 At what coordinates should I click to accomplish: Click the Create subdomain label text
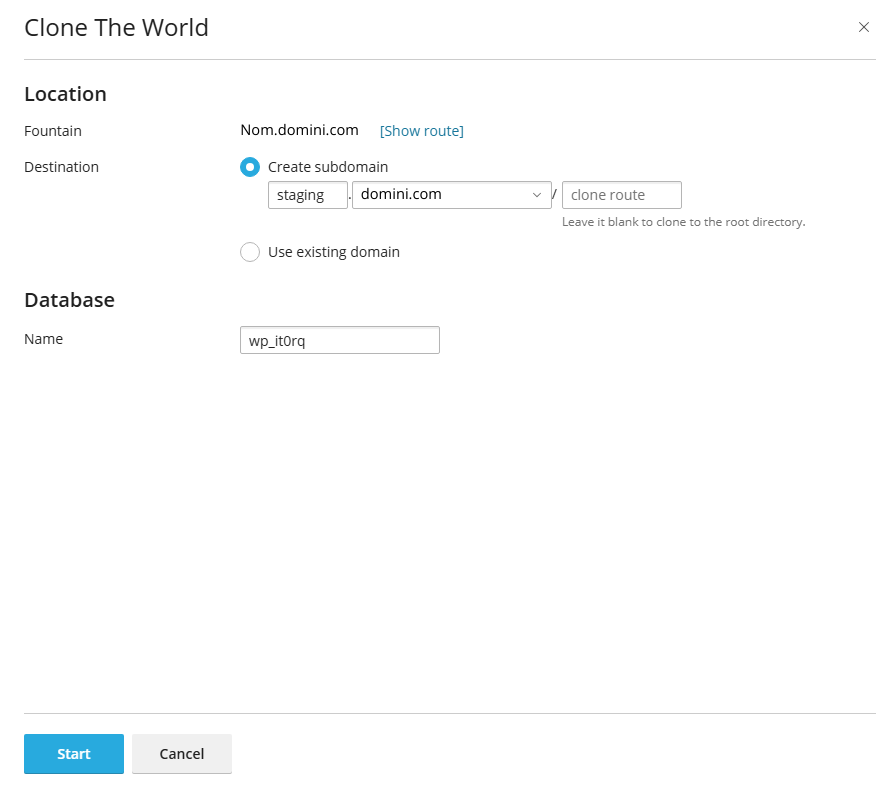[328, 167]
